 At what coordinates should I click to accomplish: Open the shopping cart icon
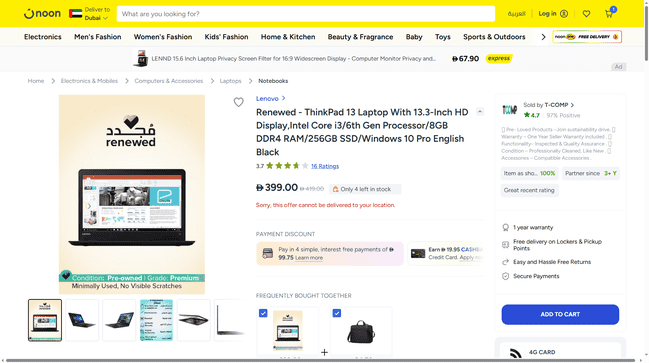[x=609, y=14]
